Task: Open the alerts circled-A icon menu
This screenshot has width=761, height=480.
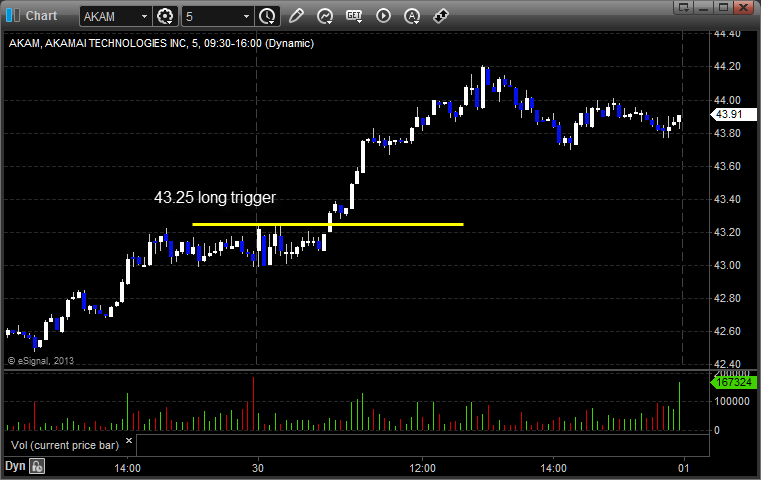Action: 412,16
